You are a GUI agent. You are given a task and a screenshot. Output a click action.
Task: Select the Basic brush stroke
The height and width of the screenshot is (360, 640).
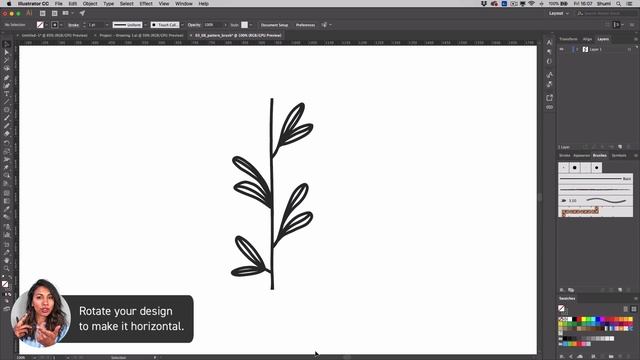[x=596, y=179]
